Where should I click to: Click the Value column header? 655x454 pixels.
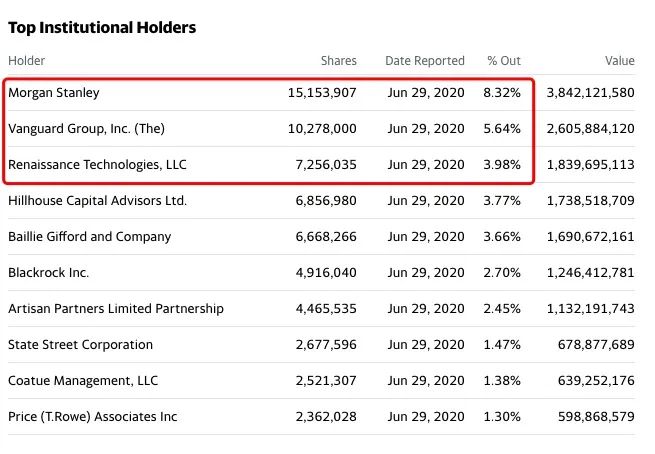pos(619,61)
